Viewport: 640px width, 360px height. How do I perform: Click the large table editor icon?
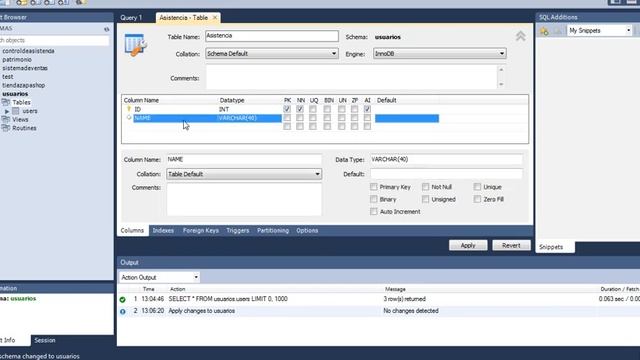(136, 45)
